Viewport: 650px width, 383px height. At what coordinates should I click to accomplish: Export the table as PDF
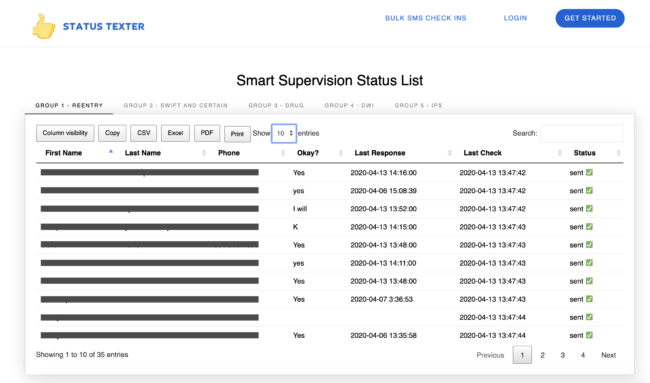click(207, 133)
